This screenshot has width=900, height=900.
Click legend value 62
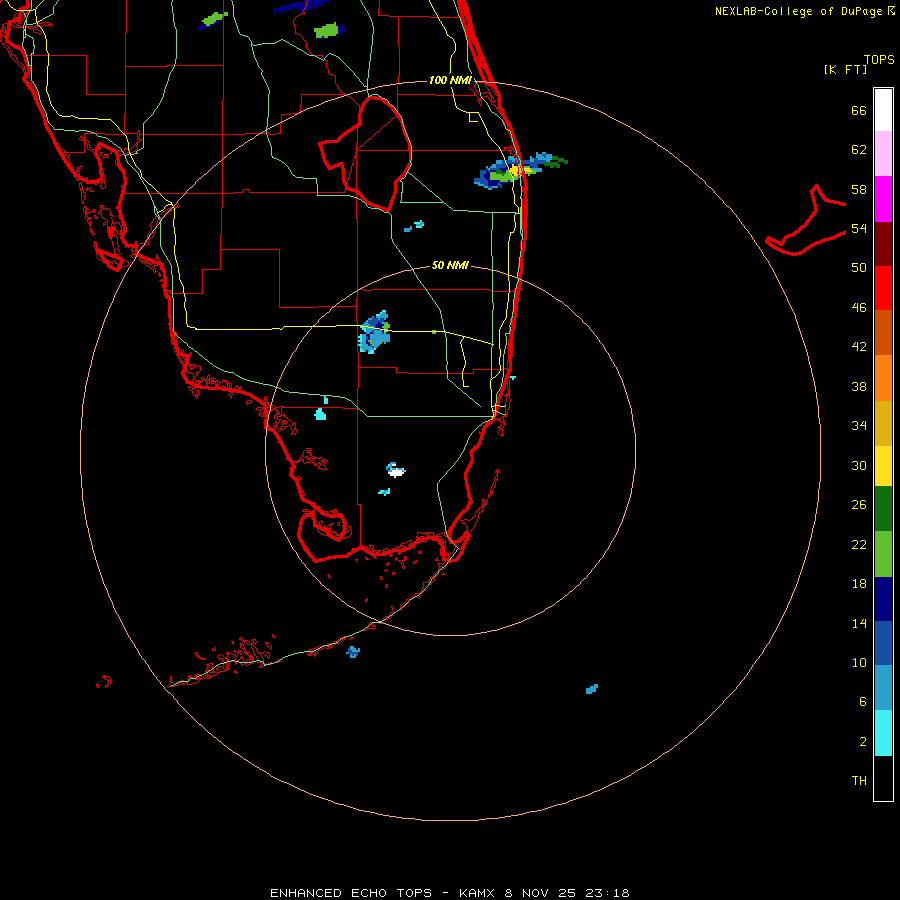pos(859,150)
